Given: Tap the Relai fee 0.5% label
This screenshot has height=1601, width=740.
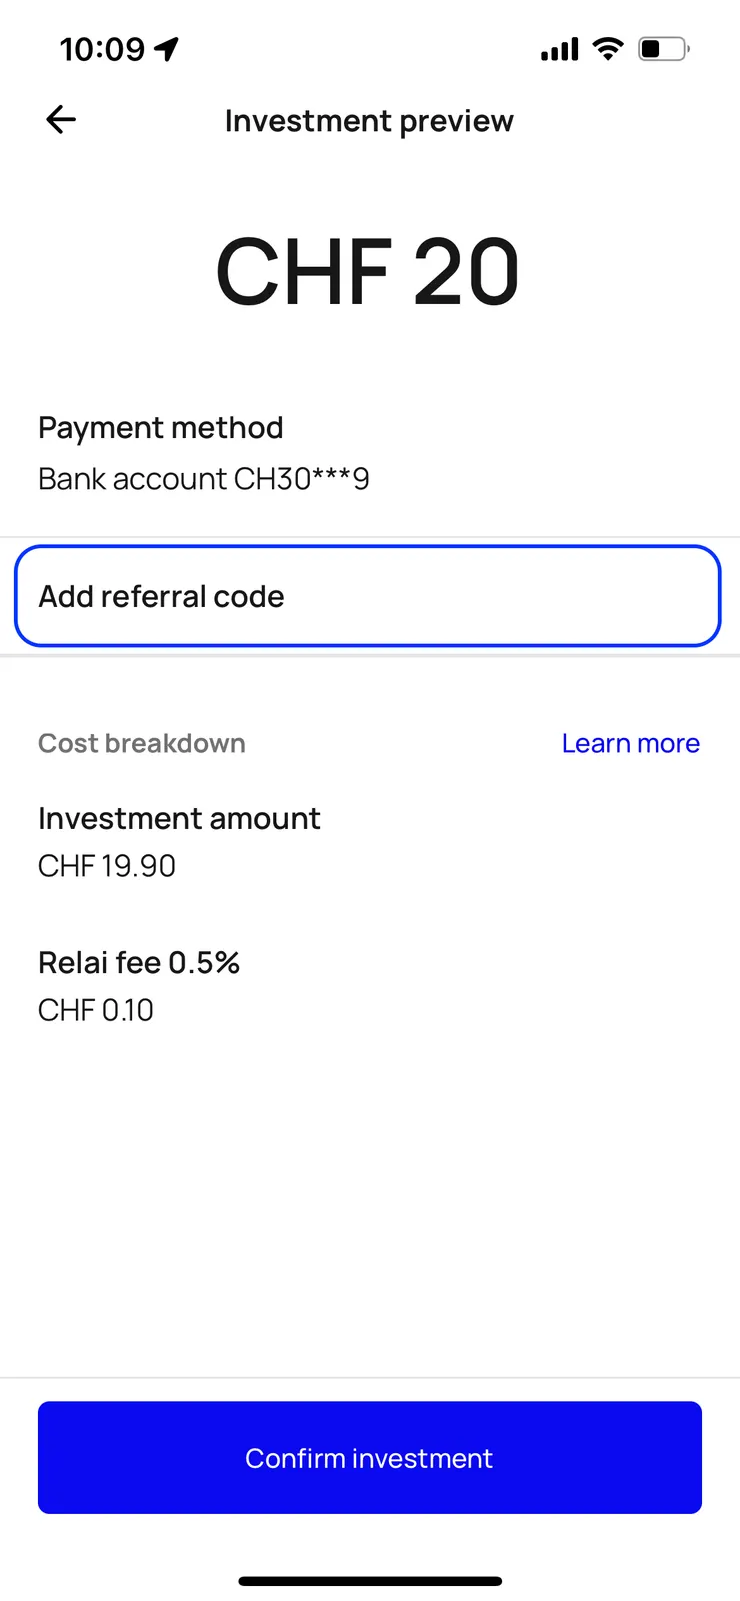Looking at the screenshot, I should click(x=139, y=962).
